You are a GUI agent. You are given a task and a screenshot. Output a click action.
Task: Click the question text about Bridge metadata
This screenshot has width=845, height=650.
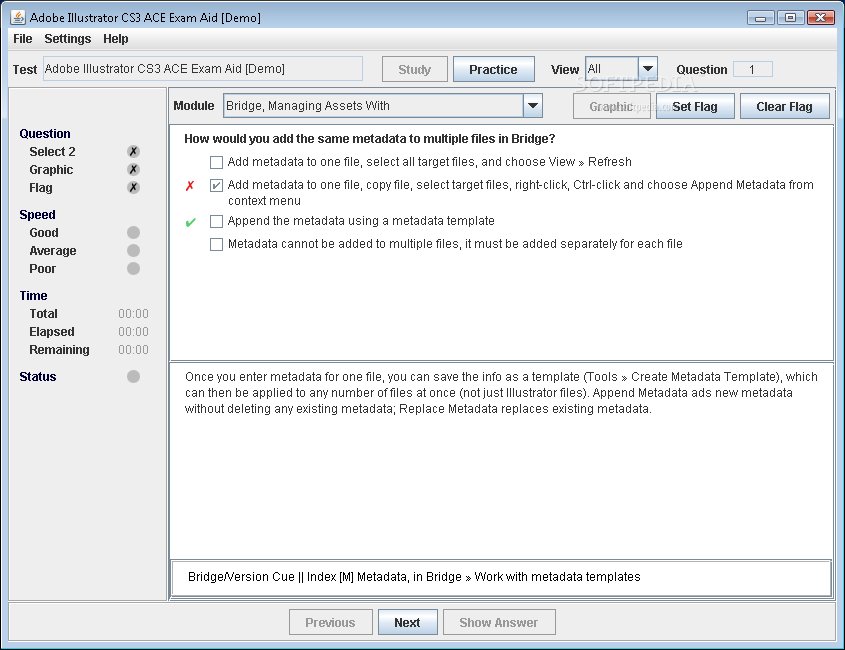coord(369,139)
